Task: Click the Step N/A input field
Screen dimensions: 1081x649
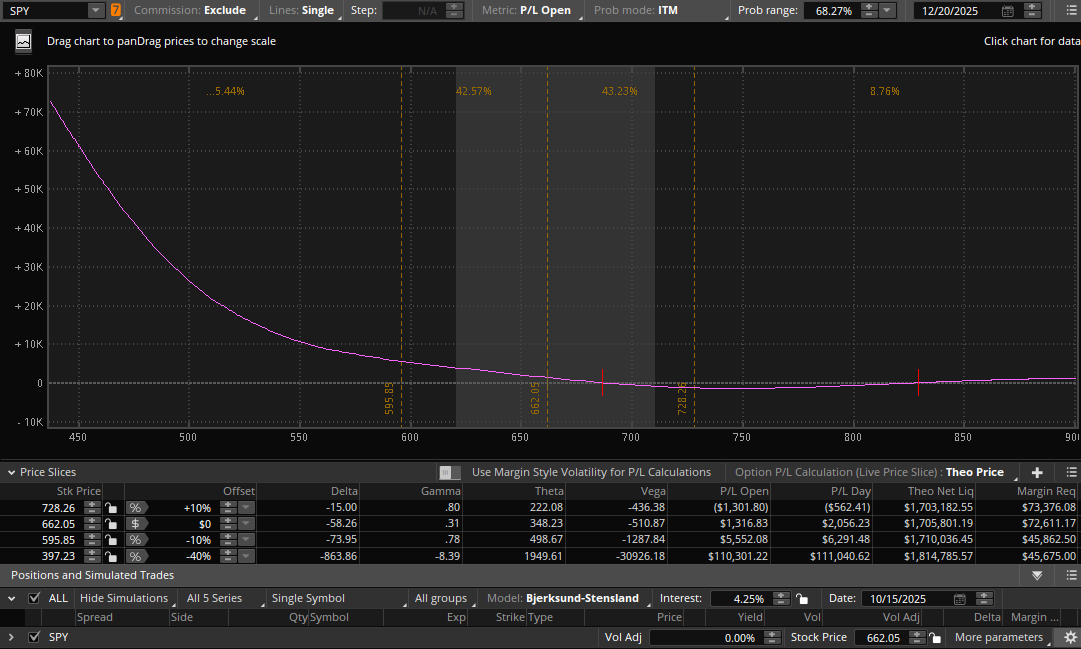Action: pyautogui.click(x=413, y=10)
